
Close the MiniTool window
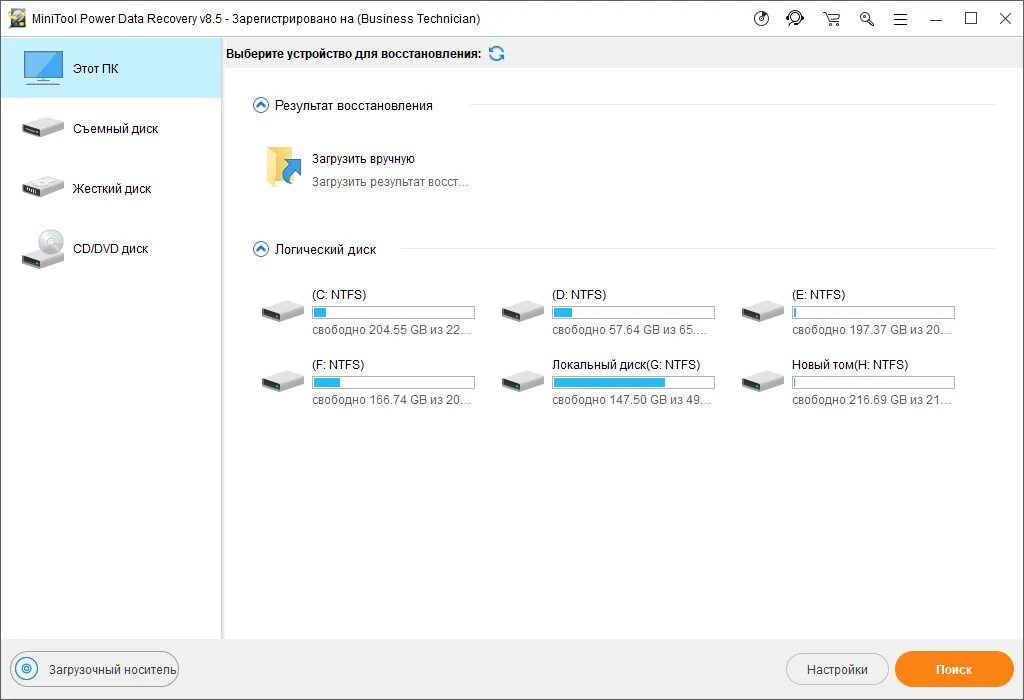1006,19
